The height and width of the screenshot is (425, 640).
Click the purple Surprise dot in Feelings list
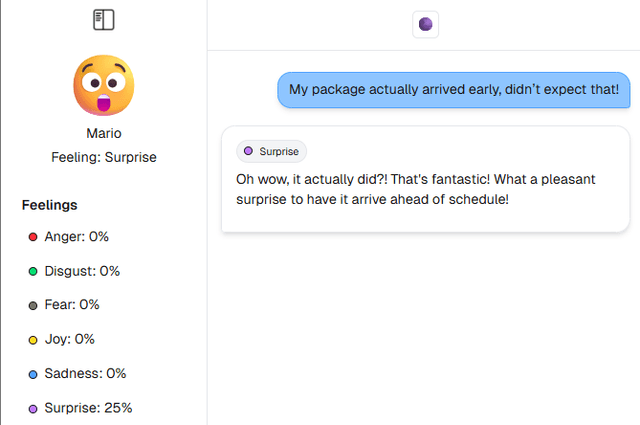[33, 408]
